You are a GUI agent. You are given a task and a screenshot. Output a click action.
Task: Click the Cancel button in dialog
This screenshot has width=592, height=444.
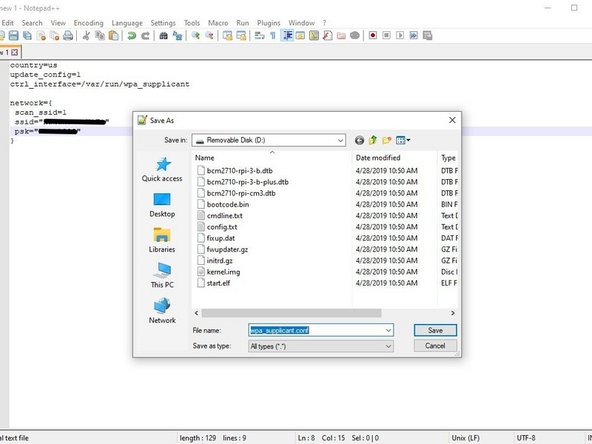435,346
